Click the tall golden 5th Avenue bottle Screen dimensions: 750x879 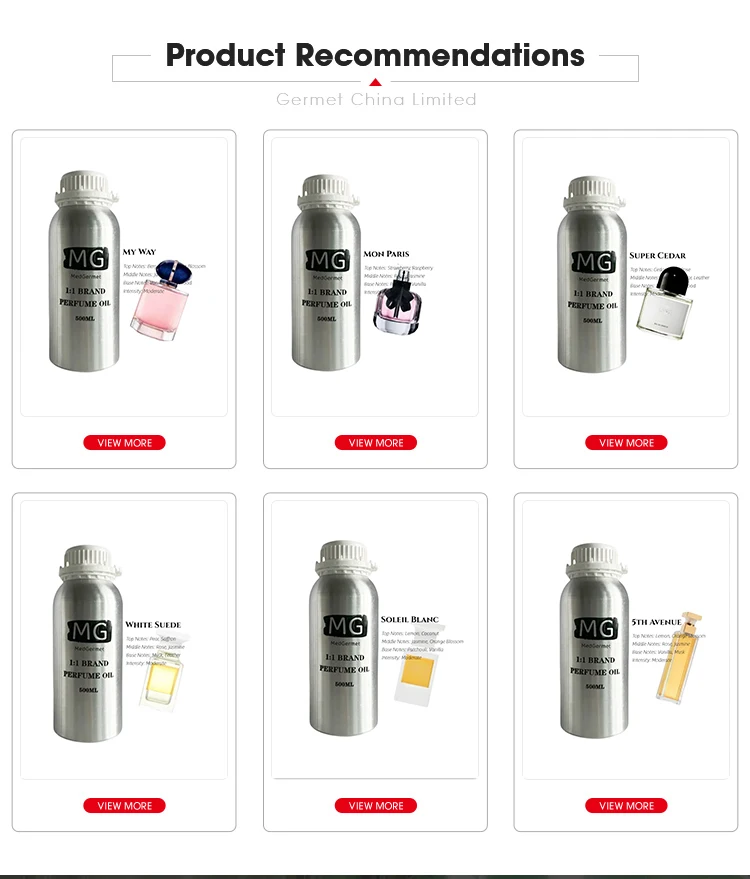tap(679, 657)
